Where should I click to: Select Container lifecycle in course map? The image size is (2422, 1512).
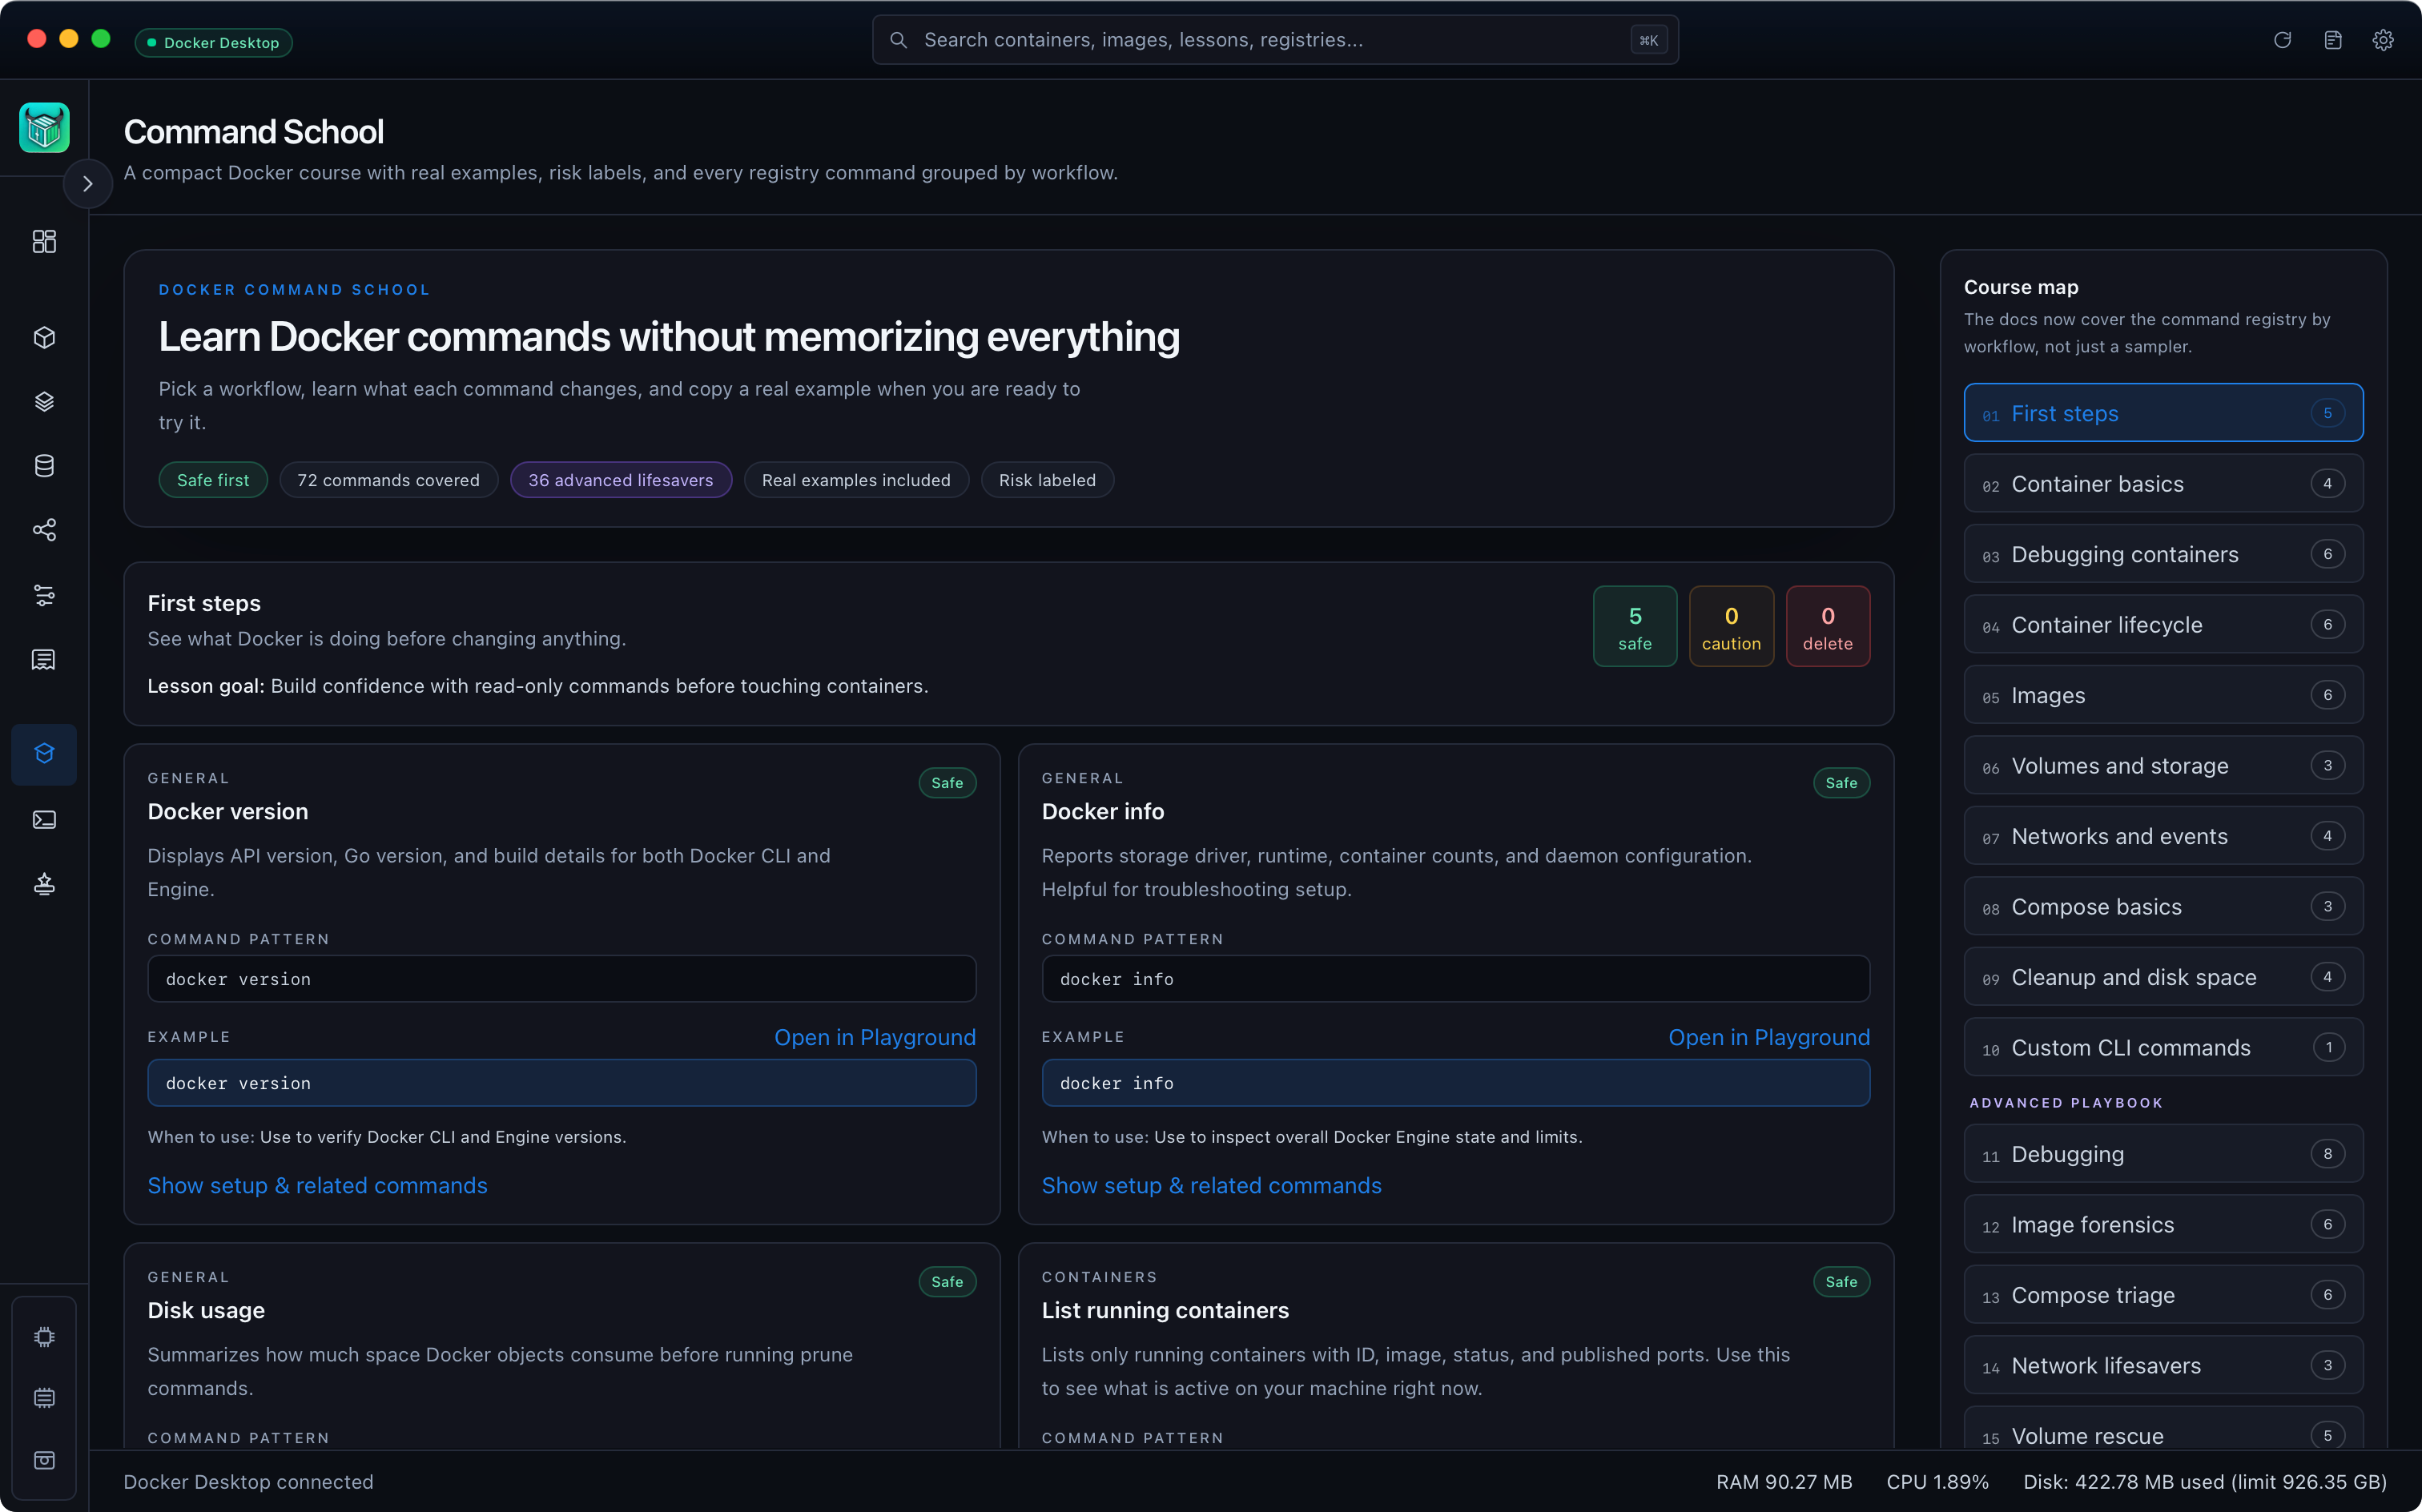click(x=2163, y=625)
